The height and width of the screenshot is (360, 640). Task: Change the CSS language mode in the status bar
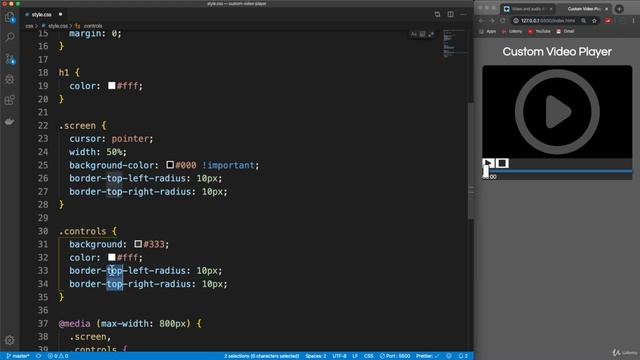click(x=369, y=356)
